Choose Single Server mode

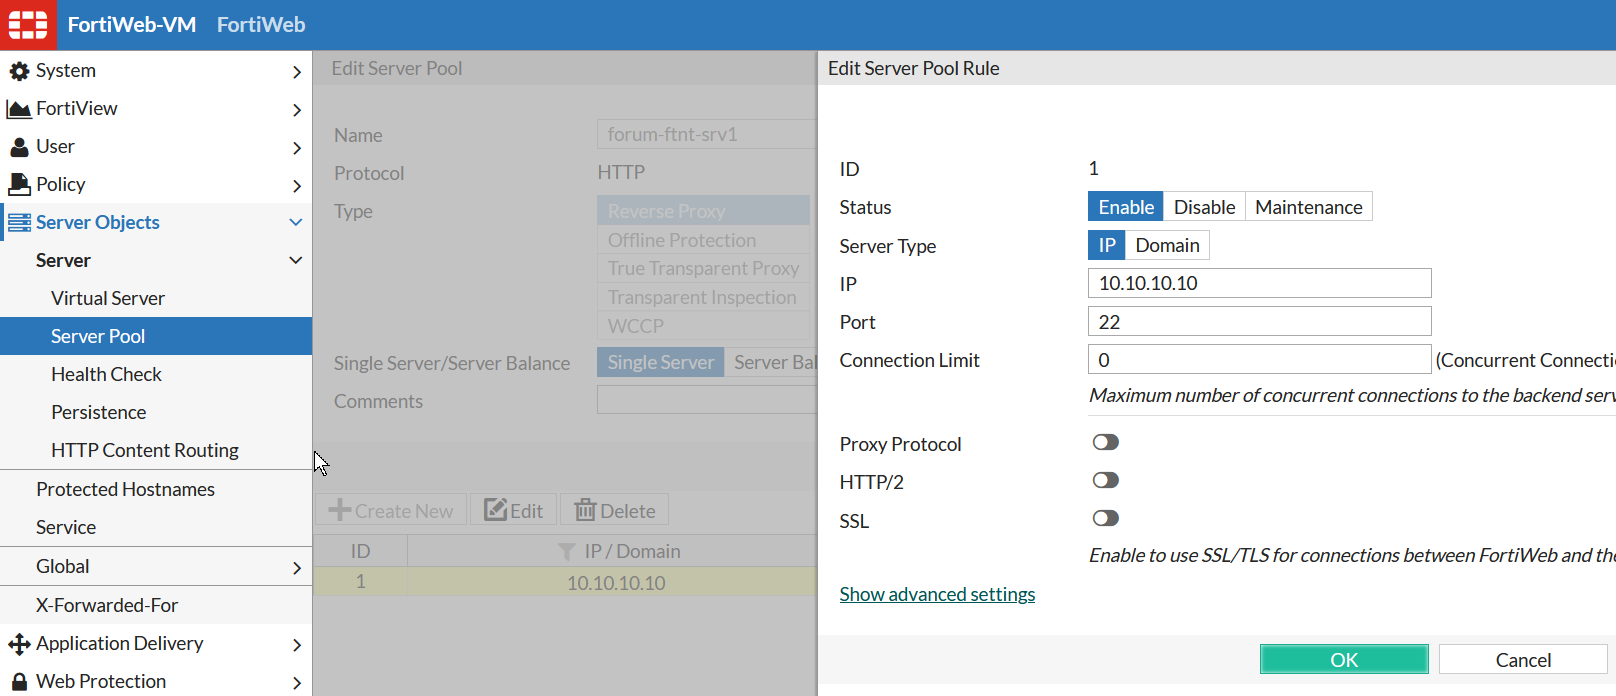coord(661,362)
